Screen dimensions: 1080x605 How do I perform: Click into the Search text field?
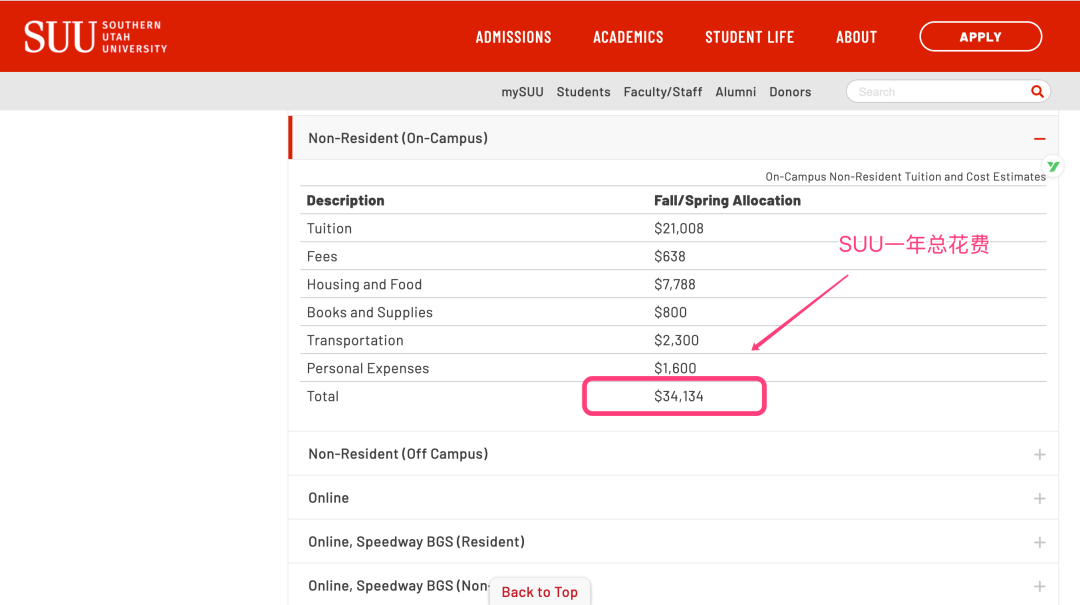click(935, 92)
